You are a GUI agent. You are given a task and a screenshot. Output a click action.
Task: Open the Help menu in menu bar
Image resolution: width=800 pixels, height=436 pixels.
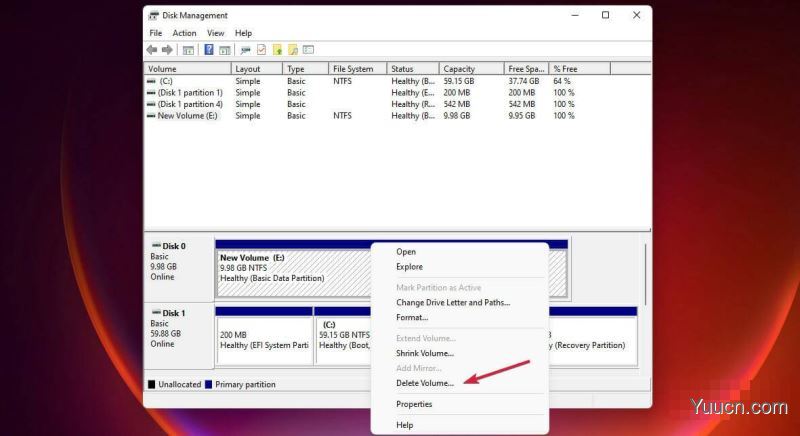coord(243,33)
